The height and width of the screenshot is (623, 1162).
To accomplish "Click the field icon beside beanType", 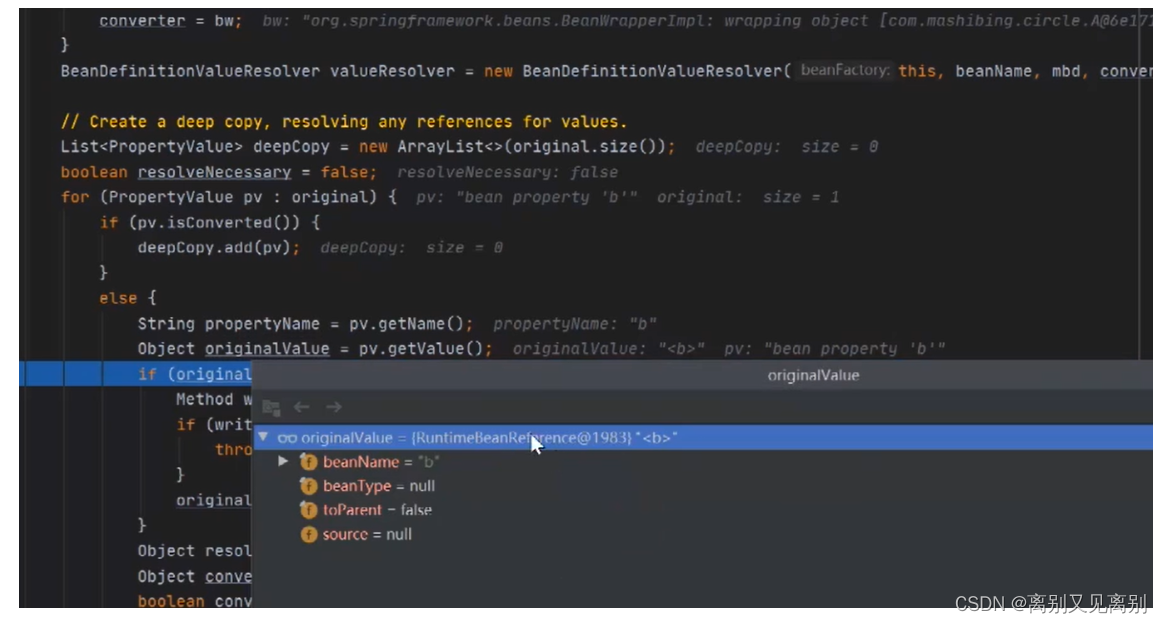I will [308, 486].
